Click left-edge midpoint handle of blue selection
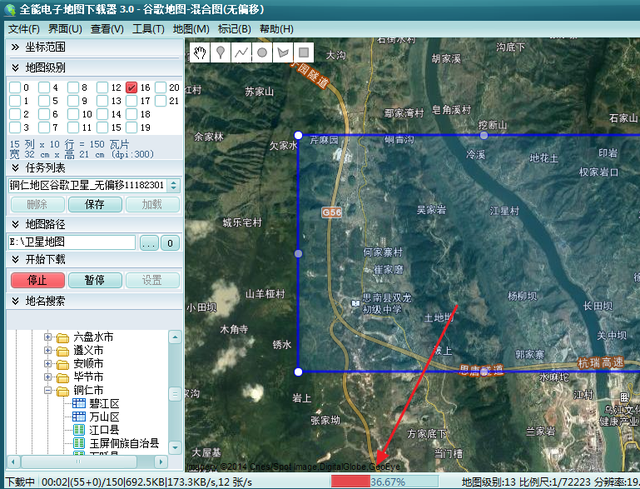The width and height of the screenshot is (640, 489). [x=298, y=253]
